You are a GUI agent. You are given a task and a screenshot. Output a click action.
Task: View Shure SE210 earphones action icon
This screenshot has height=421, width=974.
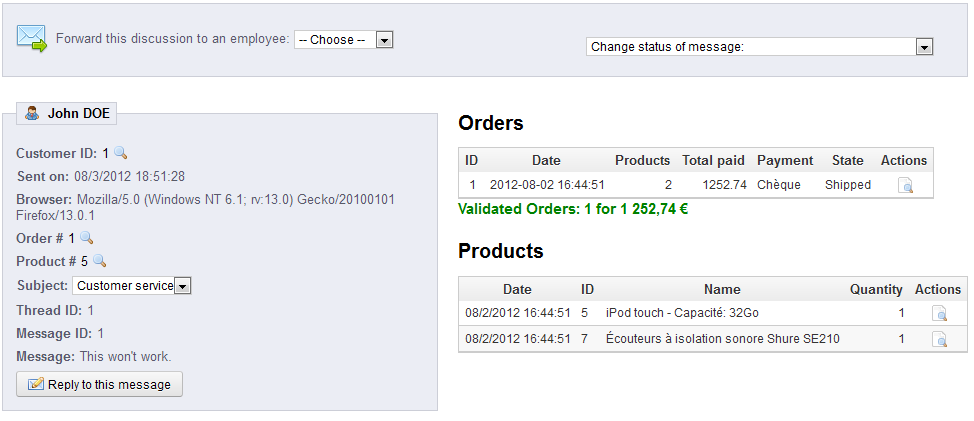pyautogui.click(x=939, y=339)
